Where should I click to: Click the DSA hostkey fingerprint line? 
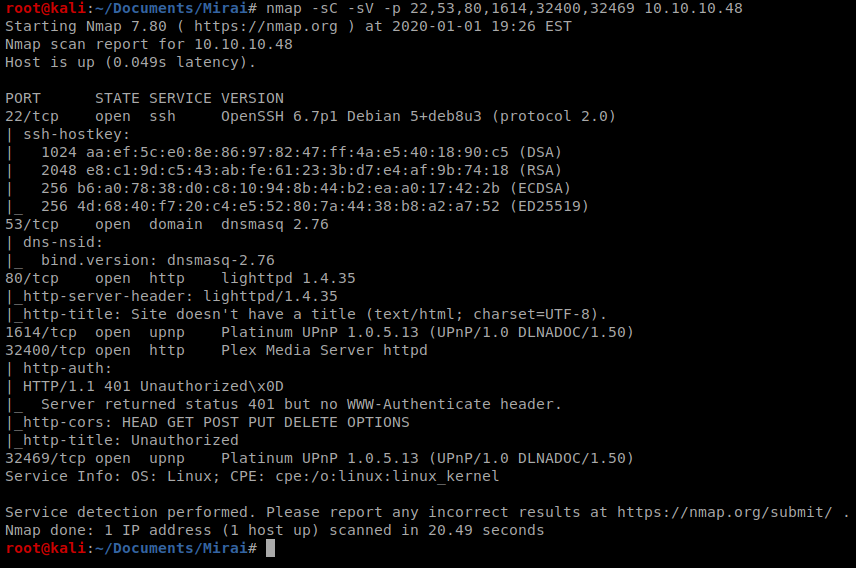301,152
